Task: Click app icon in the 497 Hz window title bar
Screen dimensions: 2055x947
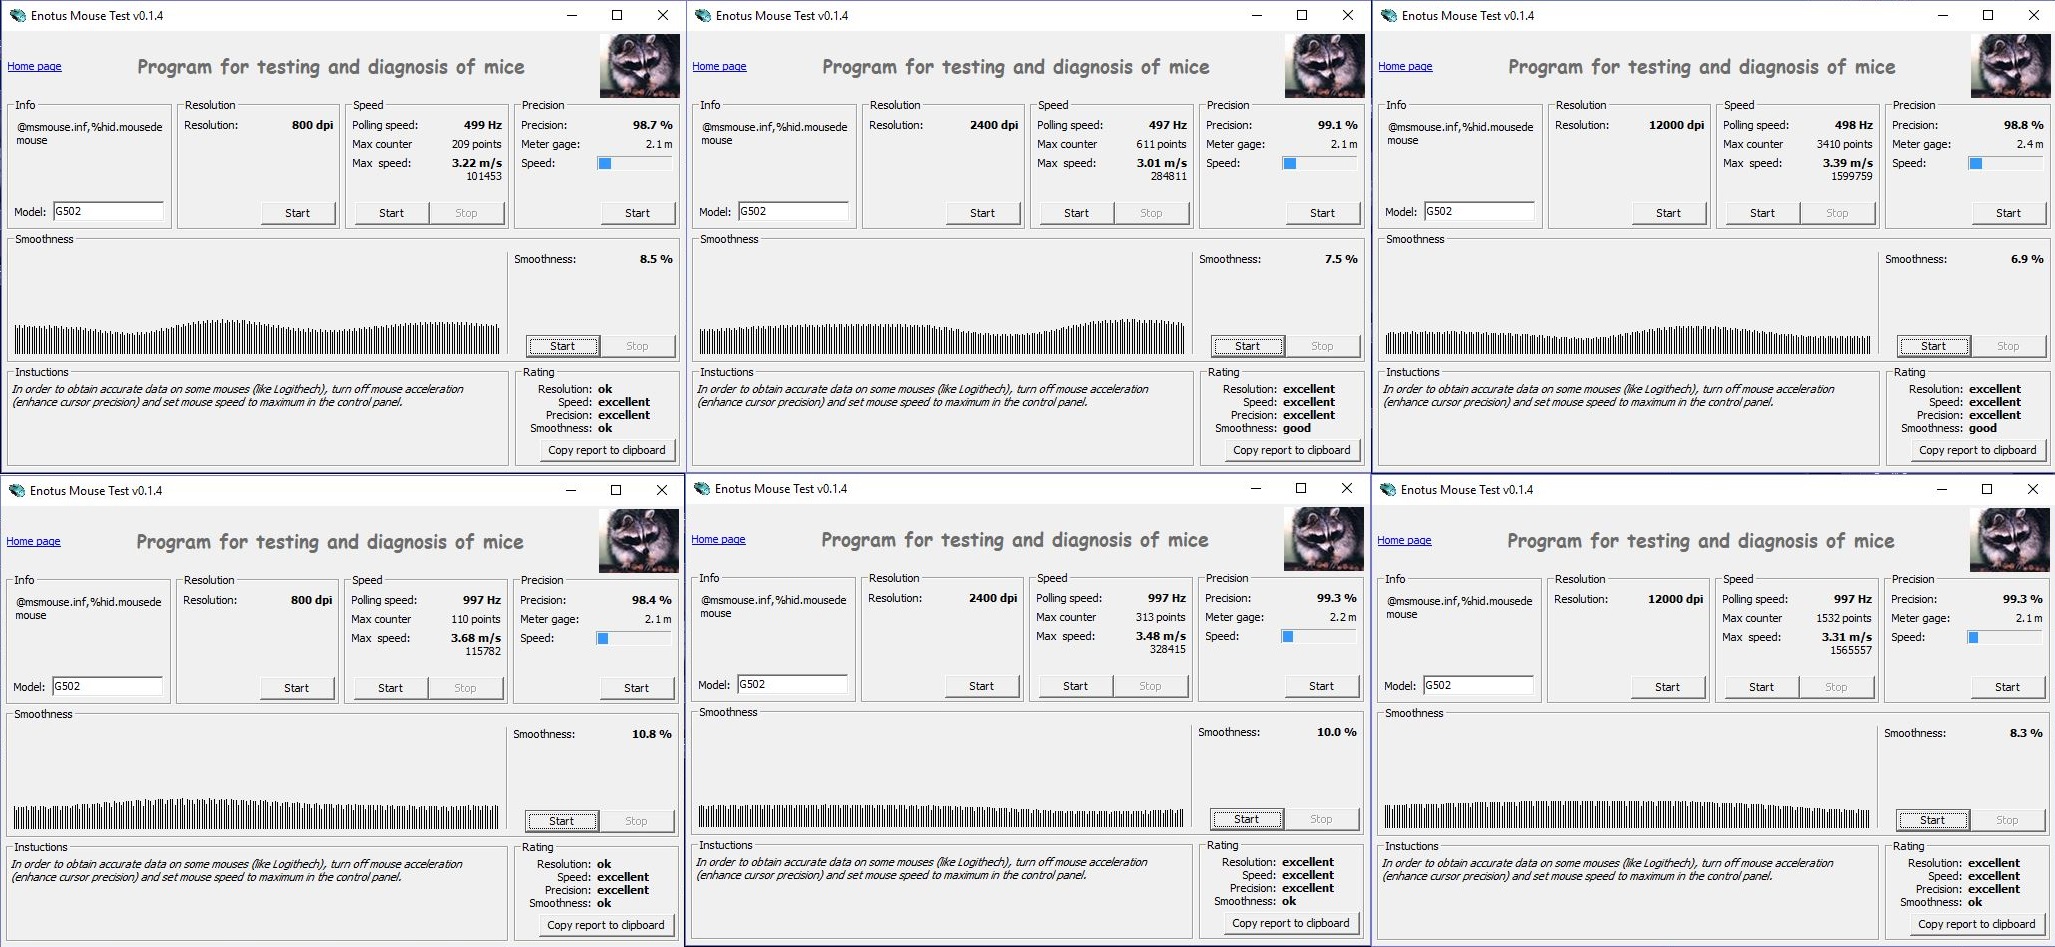Action: (x=702, y=15)
